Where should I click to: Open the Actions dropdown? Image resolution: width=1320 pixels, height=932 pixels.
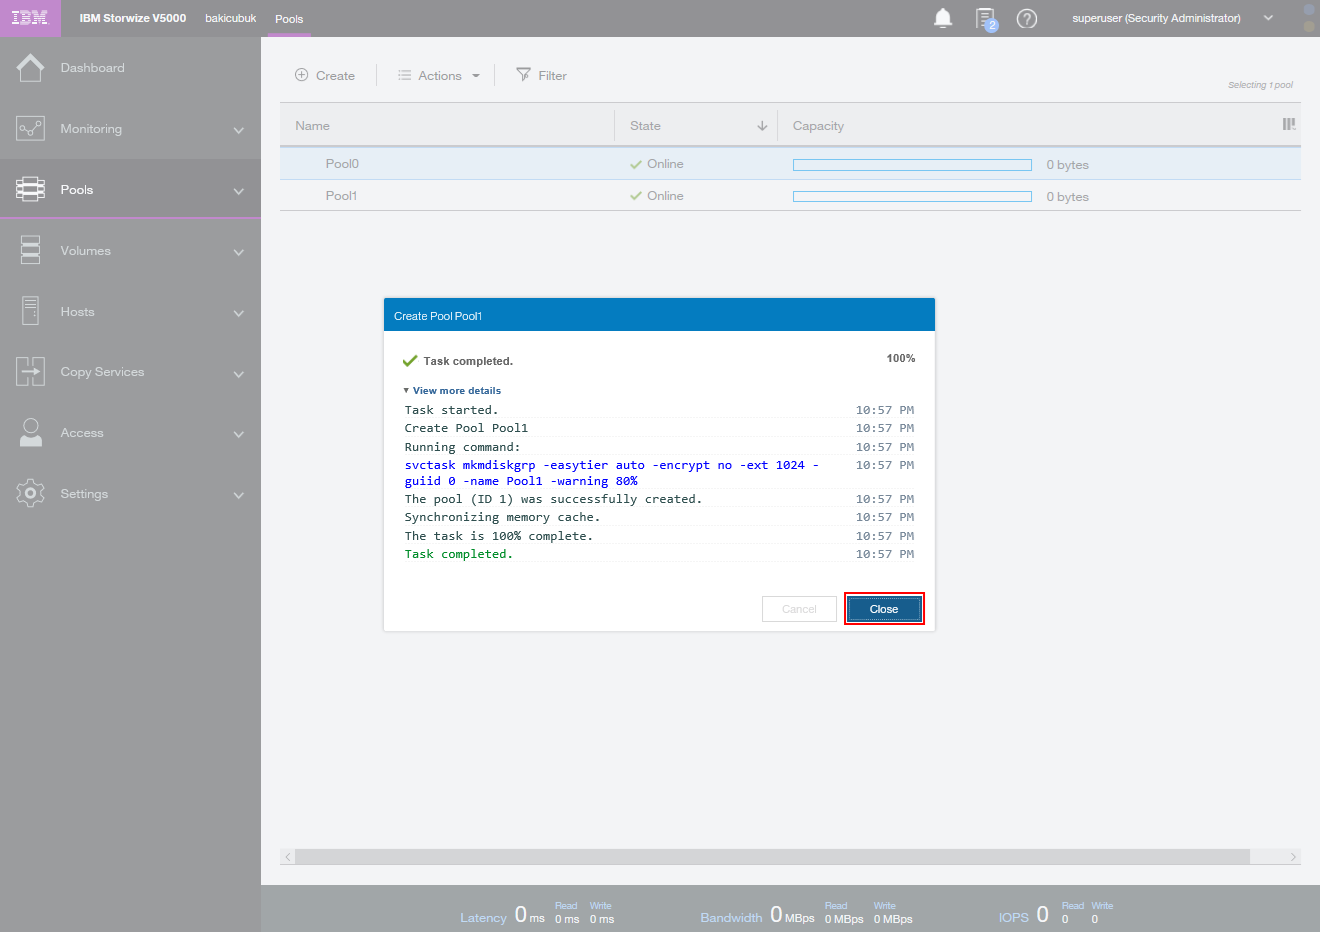439,76
